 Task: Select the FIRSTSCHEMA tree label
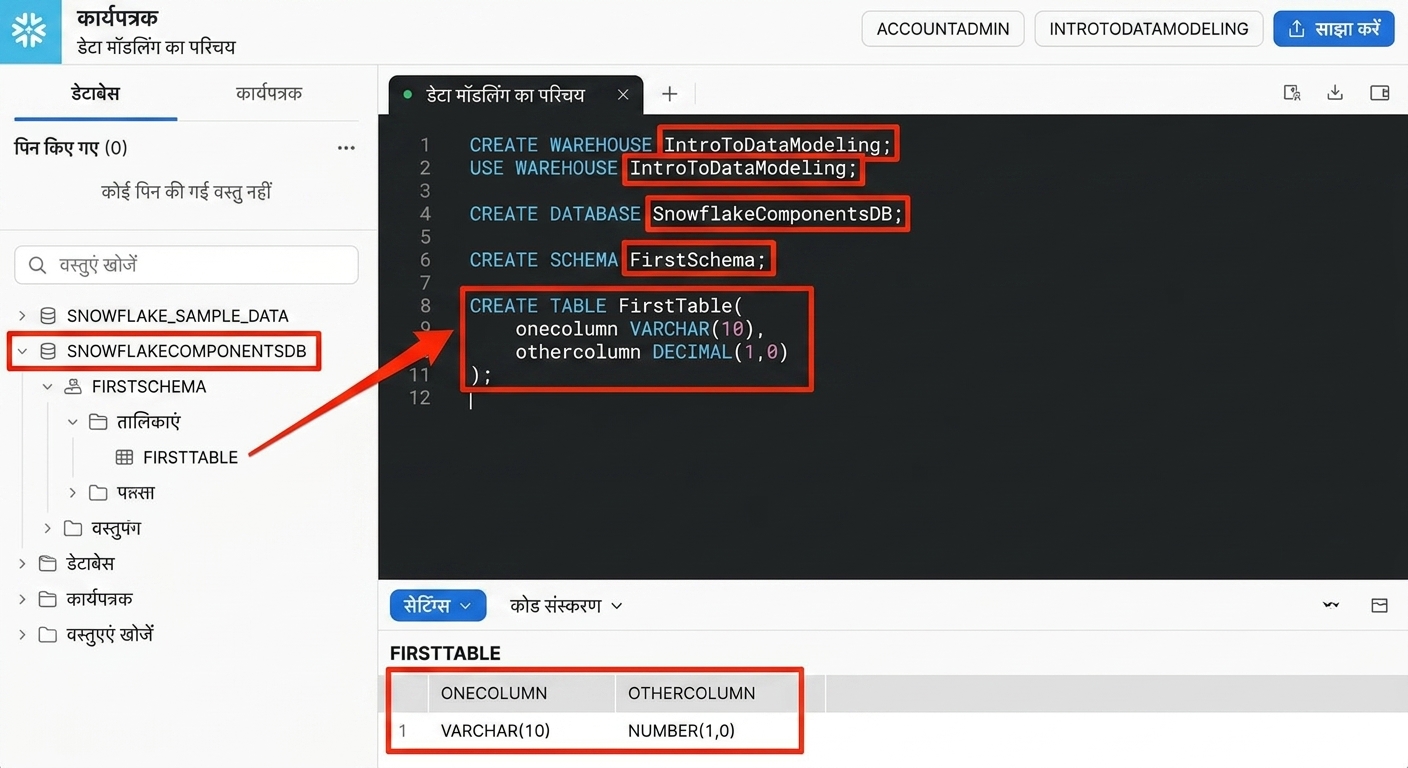(x=149, y=387)
